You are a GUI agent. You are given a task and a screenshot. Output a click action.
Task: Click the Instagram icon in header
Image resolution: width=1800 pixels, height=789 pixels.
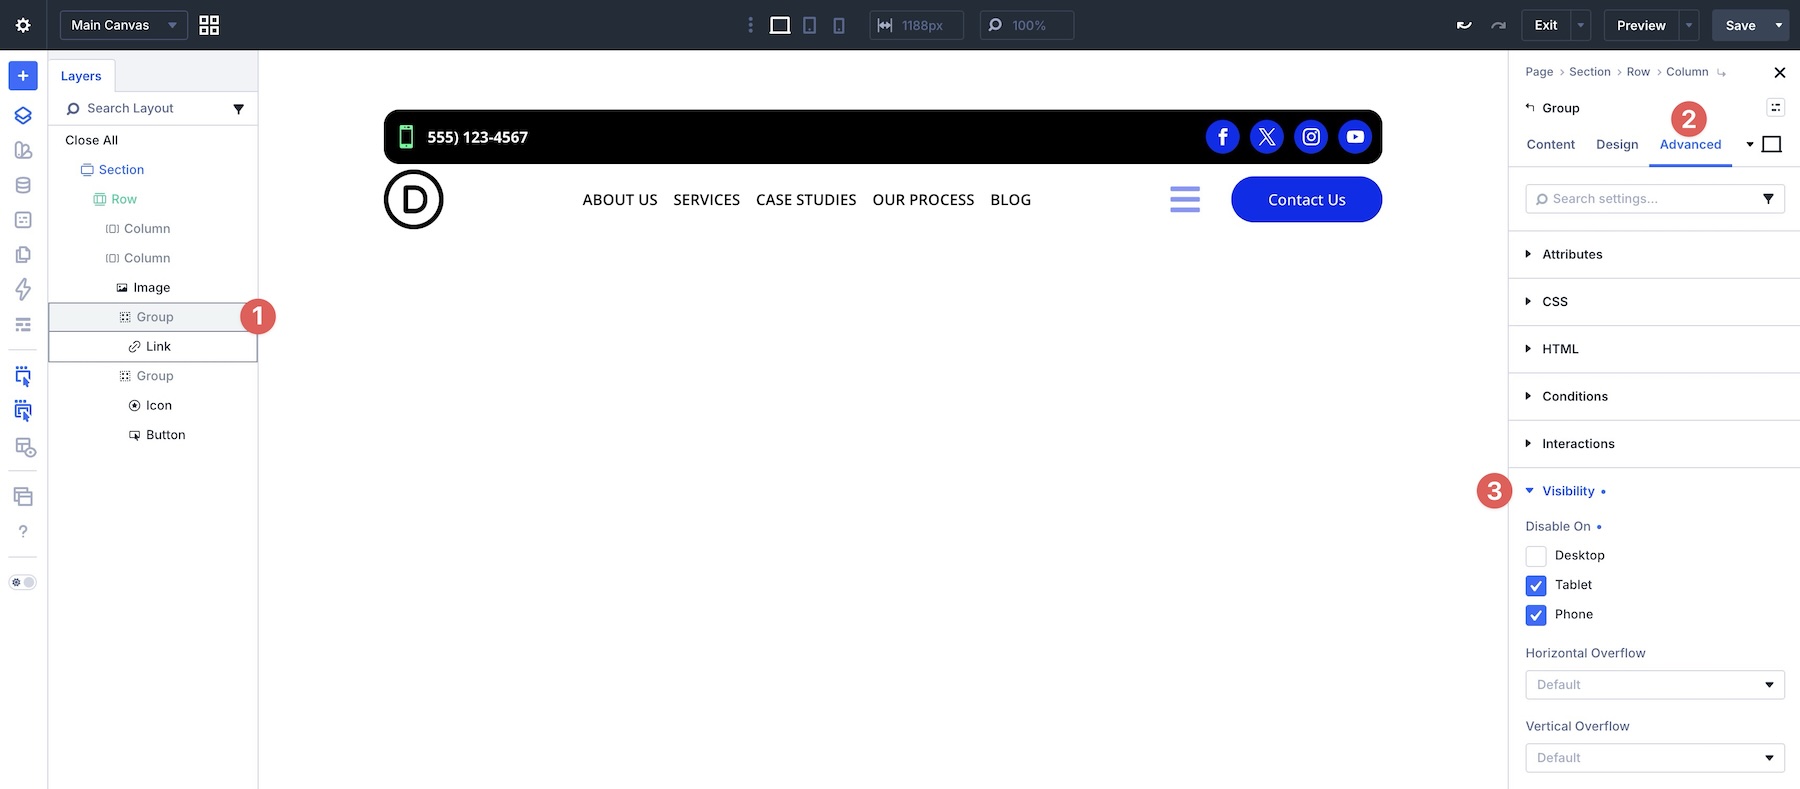tap(1311, 137)
